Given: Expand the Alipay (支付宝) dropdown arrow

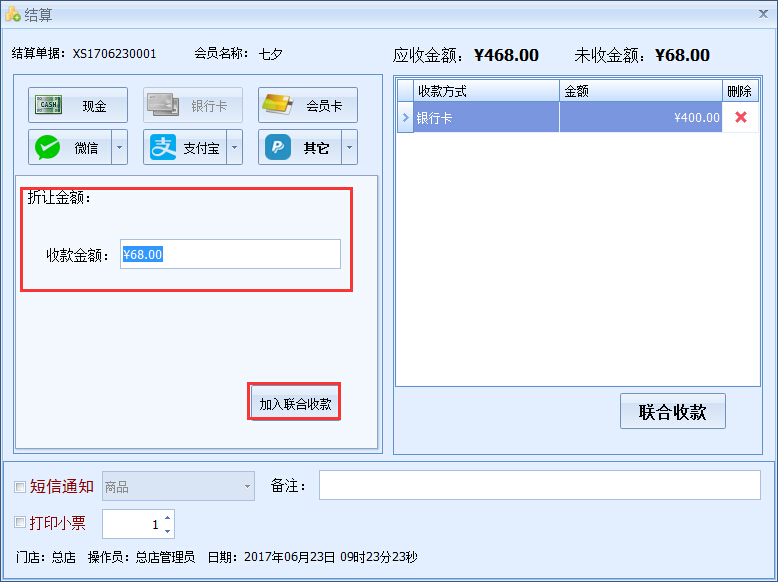Looking at the screenshot, I should 235,148.
